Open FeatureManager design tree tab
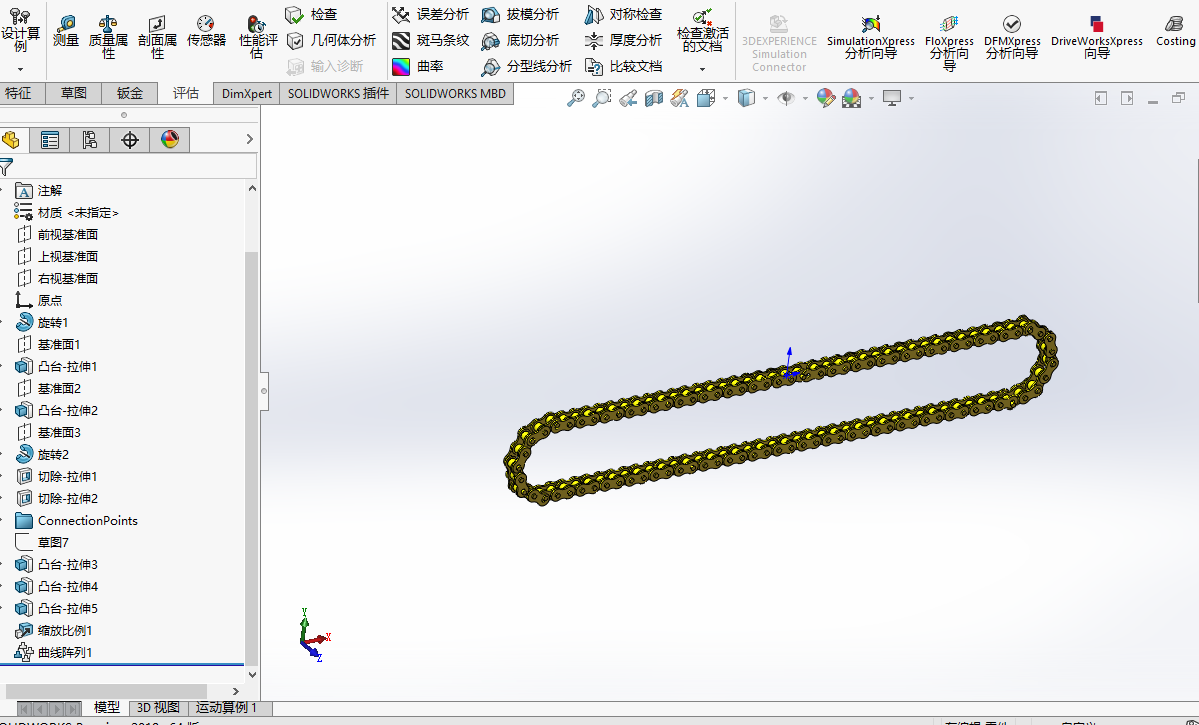Screen dimensions: 1199x725 11,140
